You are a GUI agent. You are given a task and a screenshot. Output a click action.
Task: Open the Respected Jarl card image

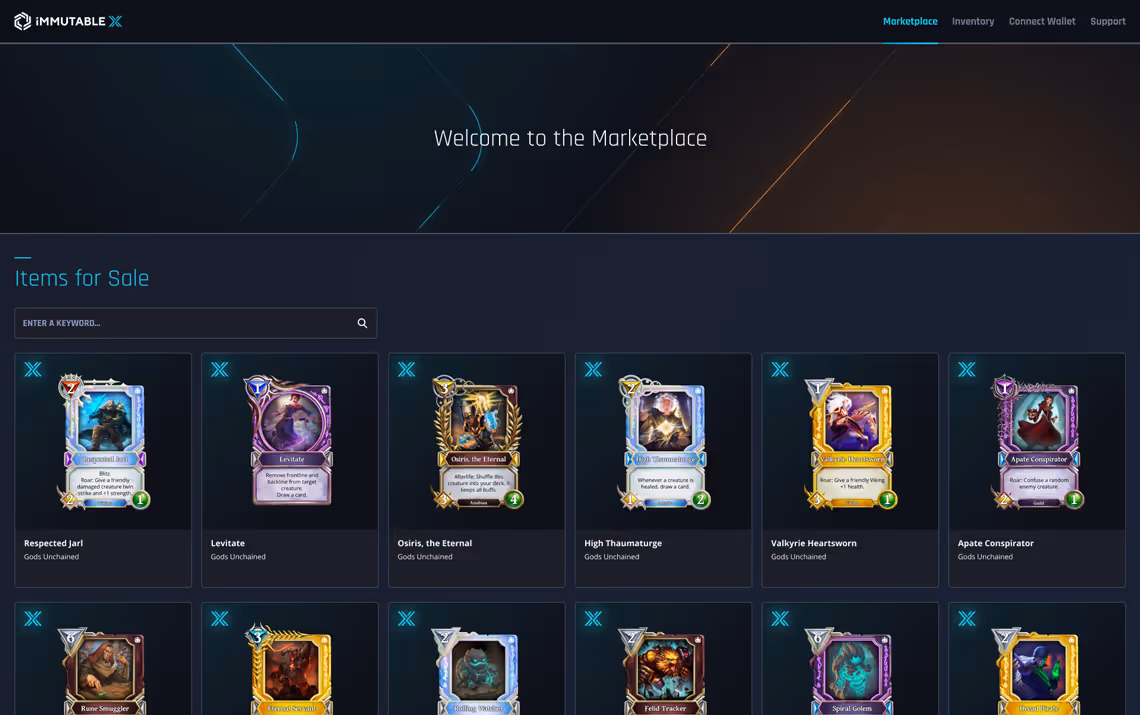(x=104, y=442)
